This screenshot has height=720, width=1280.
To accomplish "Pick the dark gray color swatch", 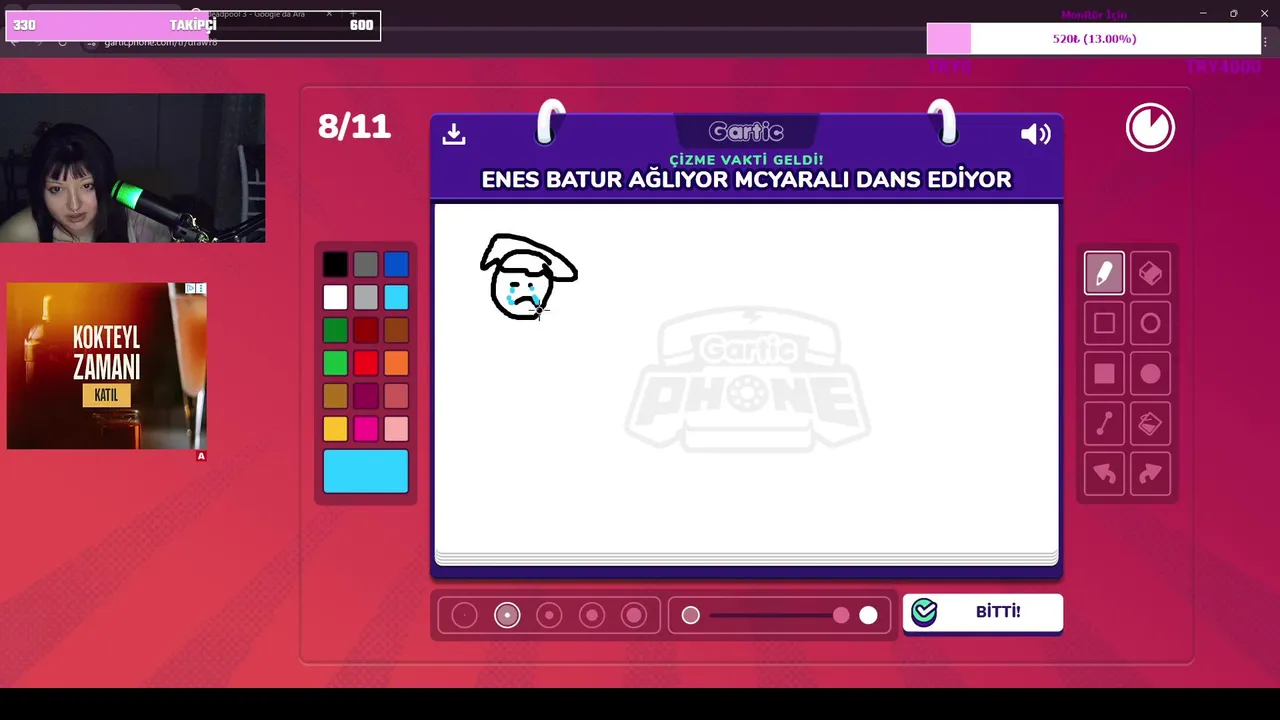I will click(x=366, y=264).
